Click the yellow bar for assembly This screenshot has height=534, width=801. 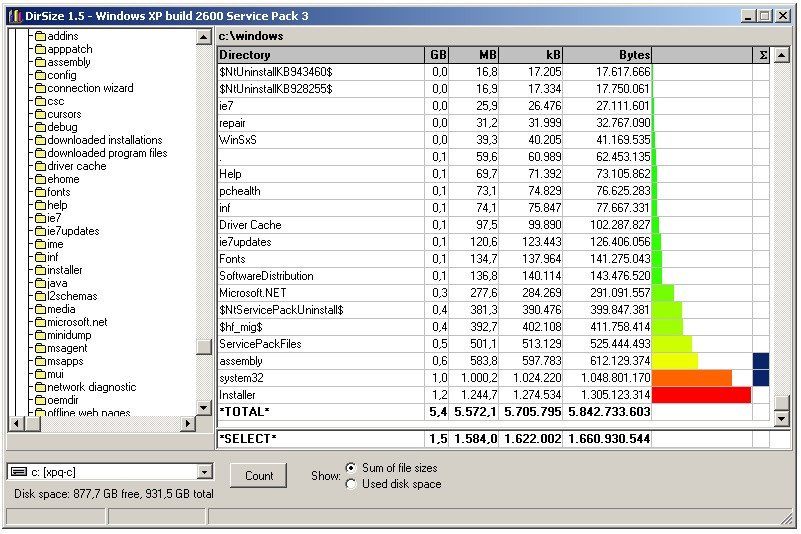675,361
